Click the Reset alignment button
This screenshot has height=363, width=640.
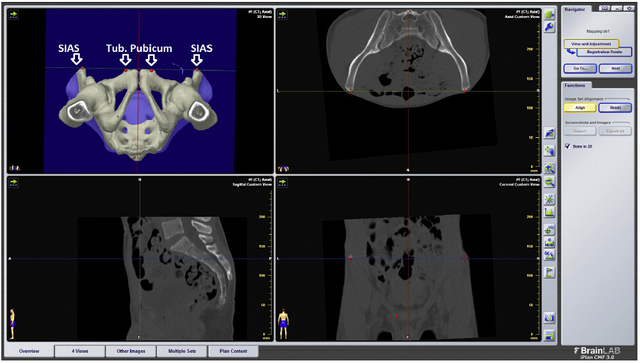615,108
